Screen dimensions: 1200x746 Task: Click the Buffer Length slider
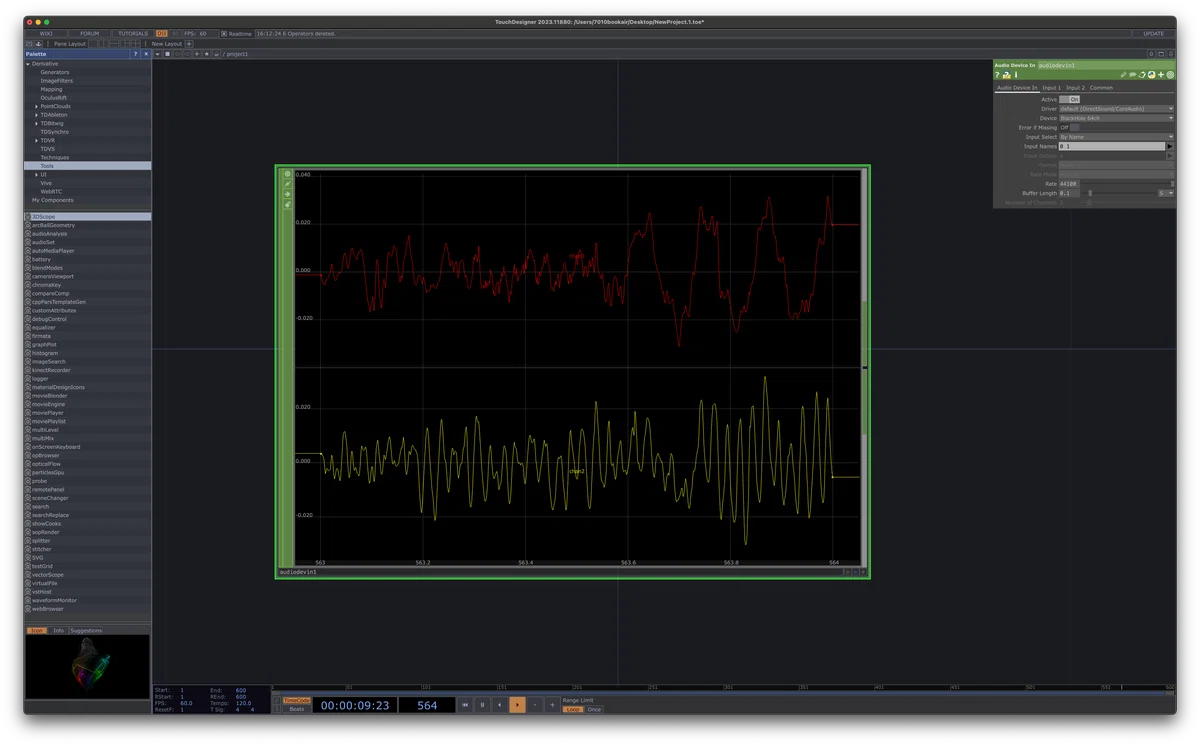tap(1118, 193)
